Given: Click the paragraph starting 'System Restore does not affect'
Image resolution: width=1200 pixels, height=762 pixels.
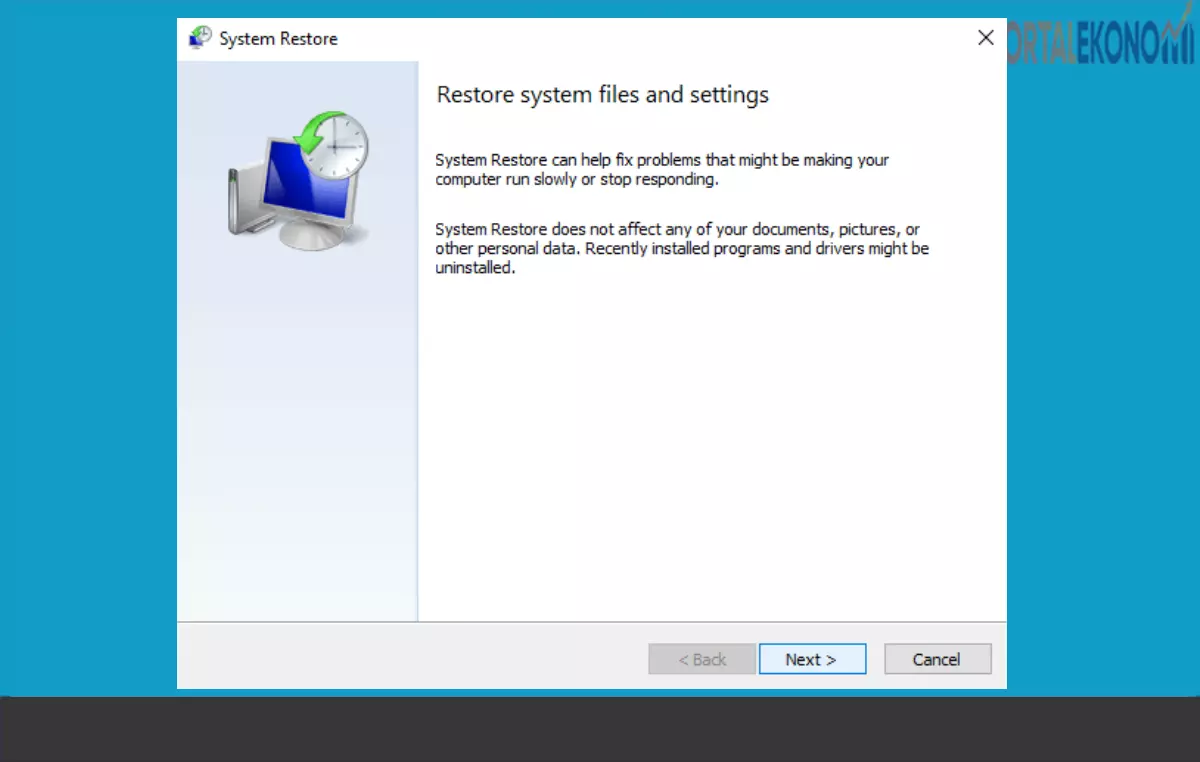Looking at the screenshot, I should pyautogui.click(x=682, y=249).
